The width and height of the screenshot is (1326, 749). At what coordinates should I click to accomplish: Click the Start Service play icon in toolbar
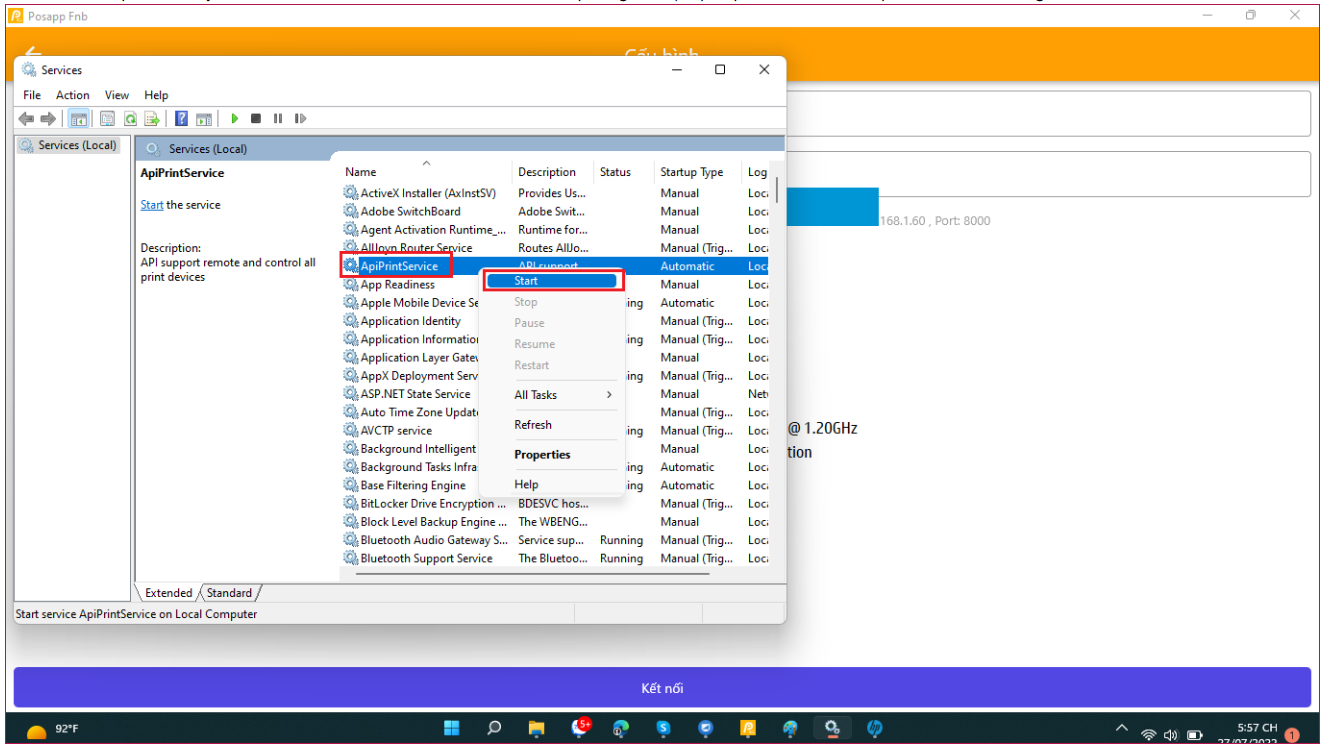[x=235, y=118]
